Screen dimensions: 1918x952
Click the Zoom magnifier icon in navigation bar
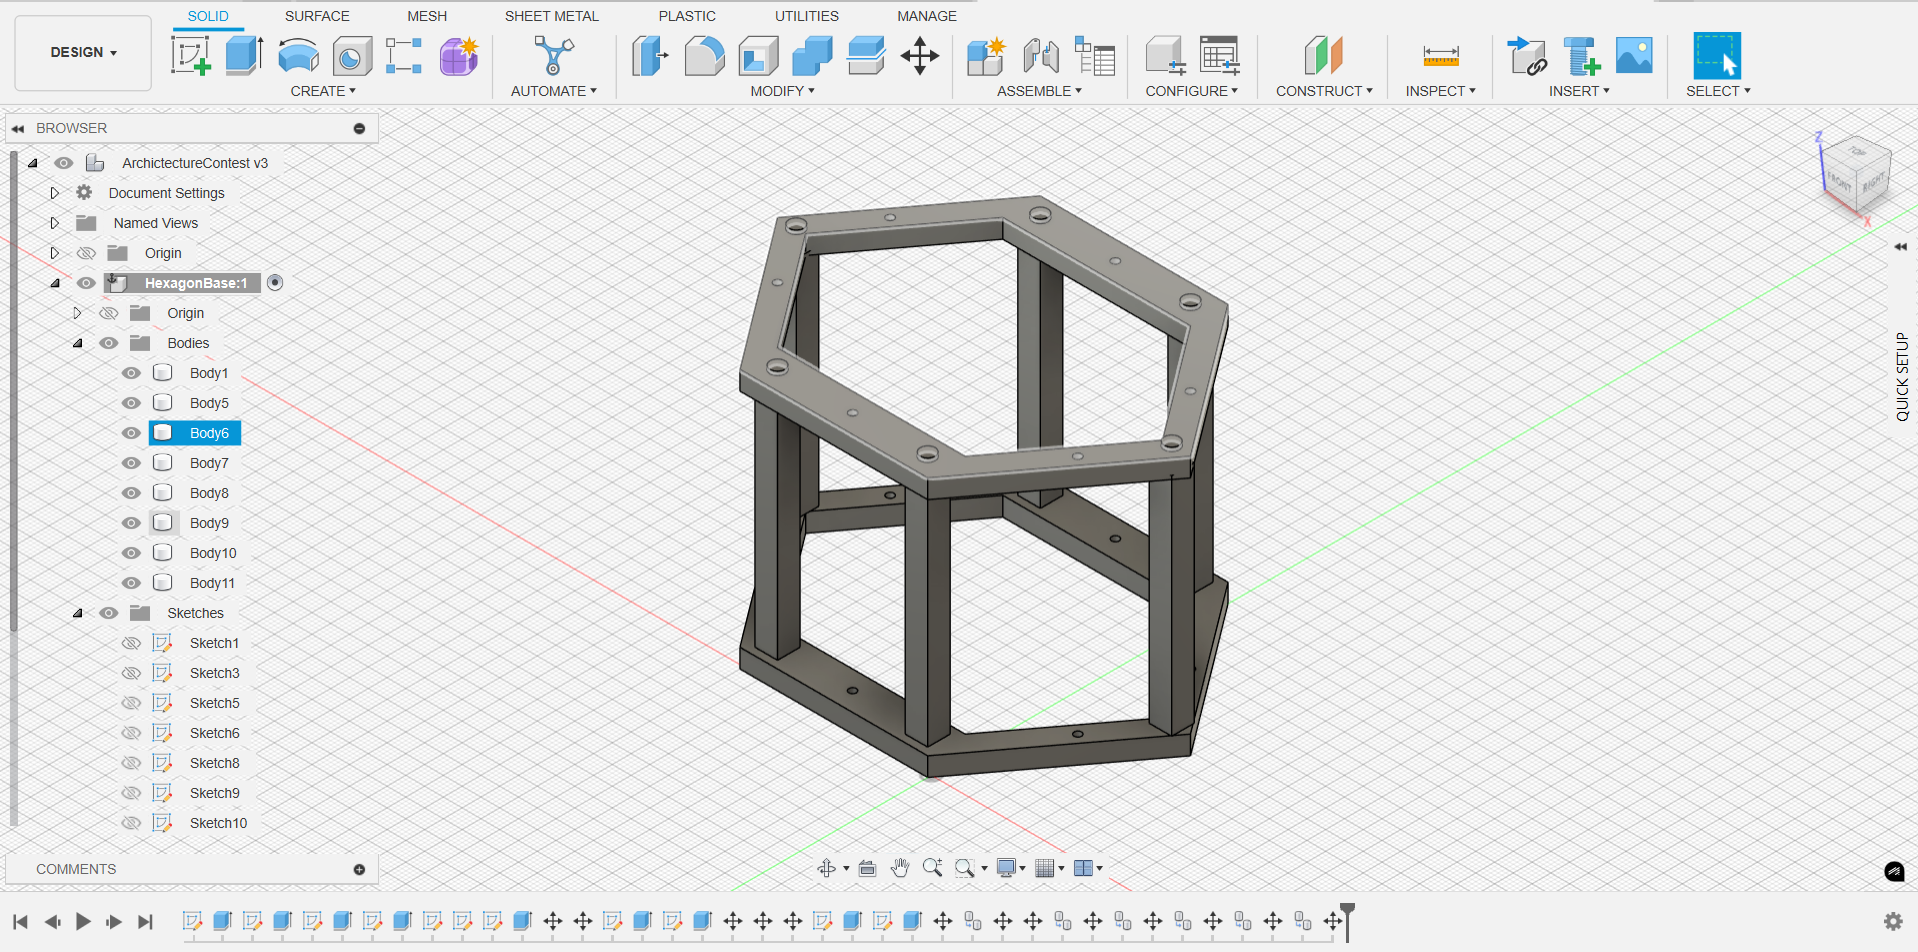tap(932, 868)
